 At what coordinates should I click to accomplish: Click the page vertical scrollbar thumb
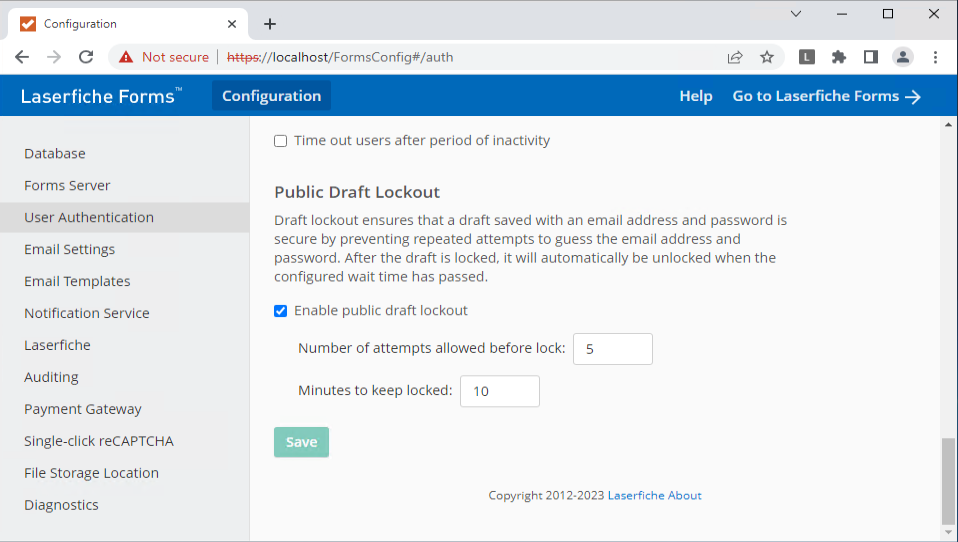click(948, 480)
